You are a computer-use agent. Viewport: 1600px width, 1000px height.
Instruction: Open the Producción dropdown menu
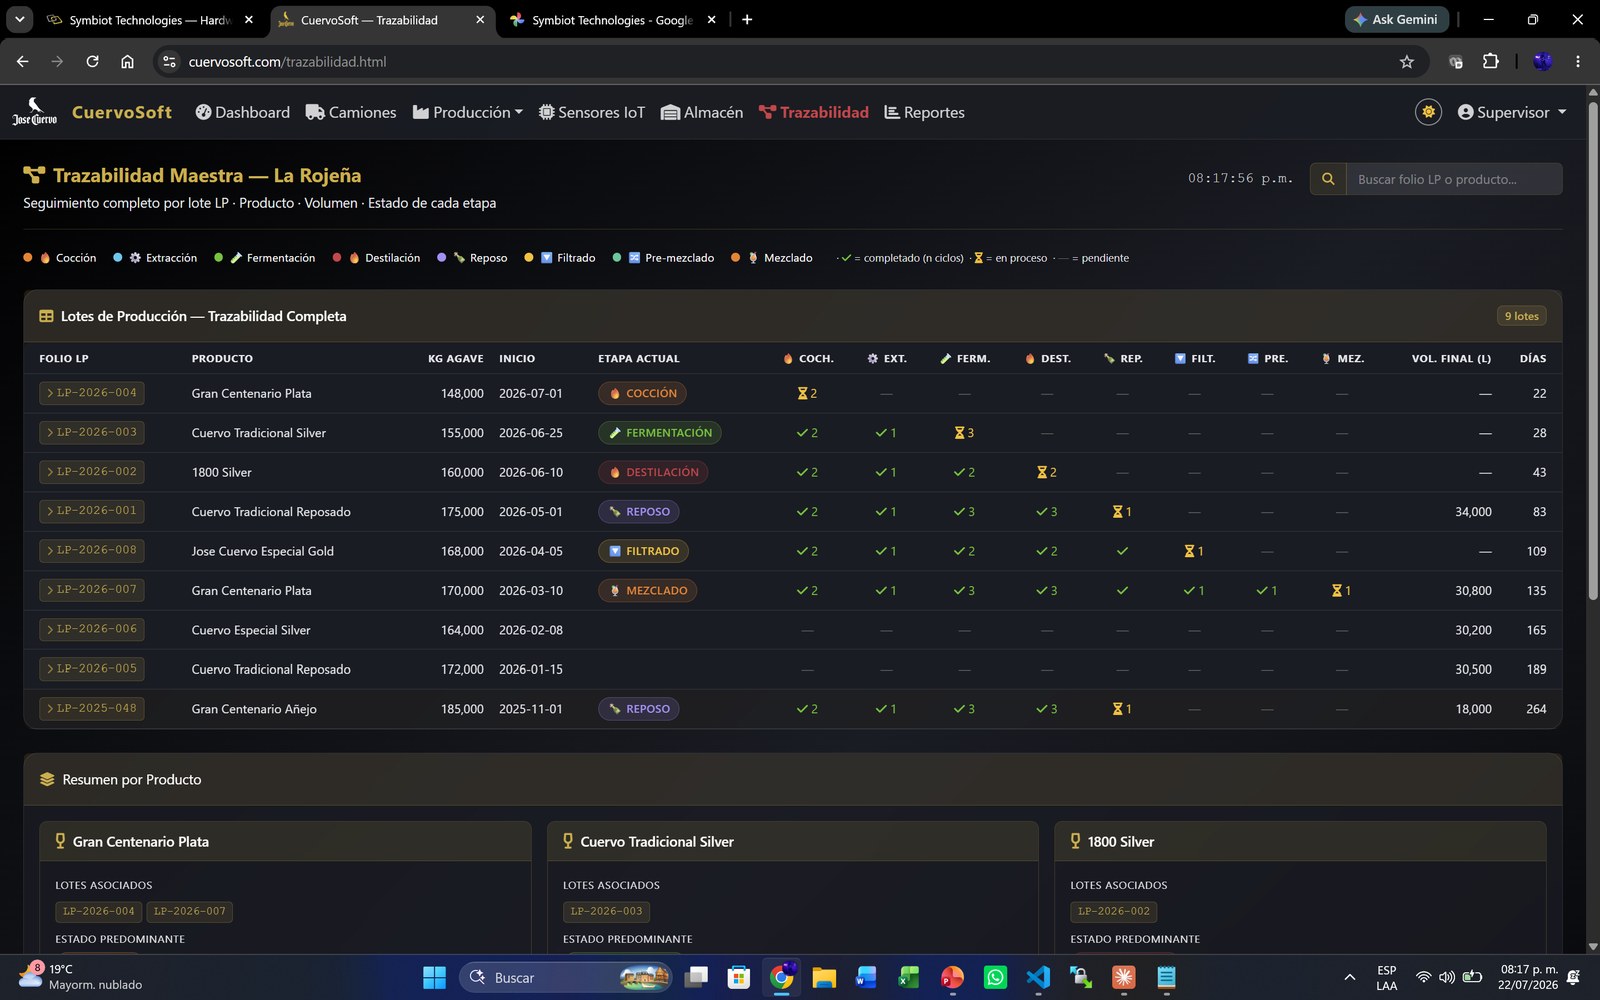click(x=468, y=112)
